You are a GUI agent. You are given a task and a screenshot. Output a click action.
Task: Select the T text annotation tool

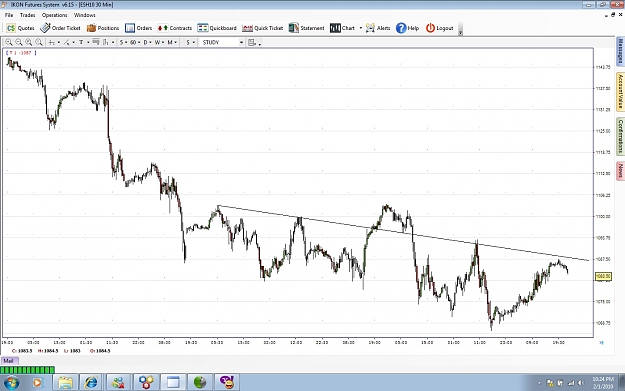click(x=81, y=42)
